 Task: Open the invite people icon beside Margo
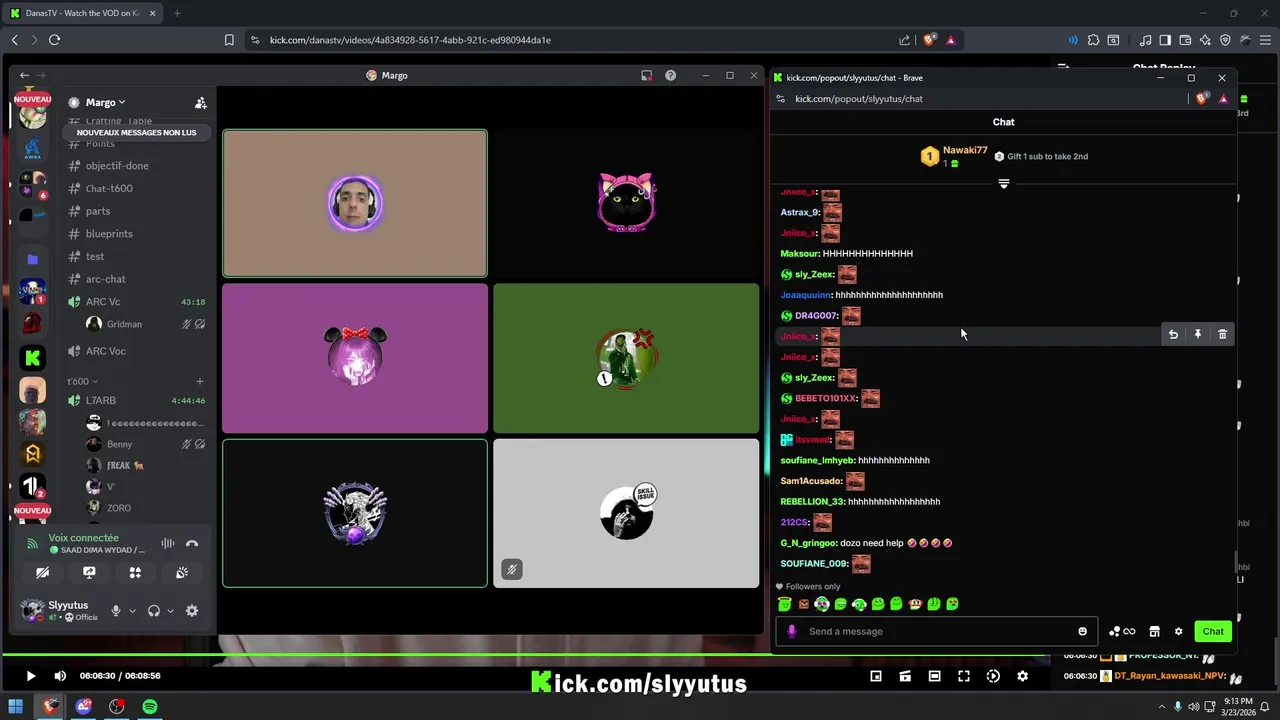[201, 102]
